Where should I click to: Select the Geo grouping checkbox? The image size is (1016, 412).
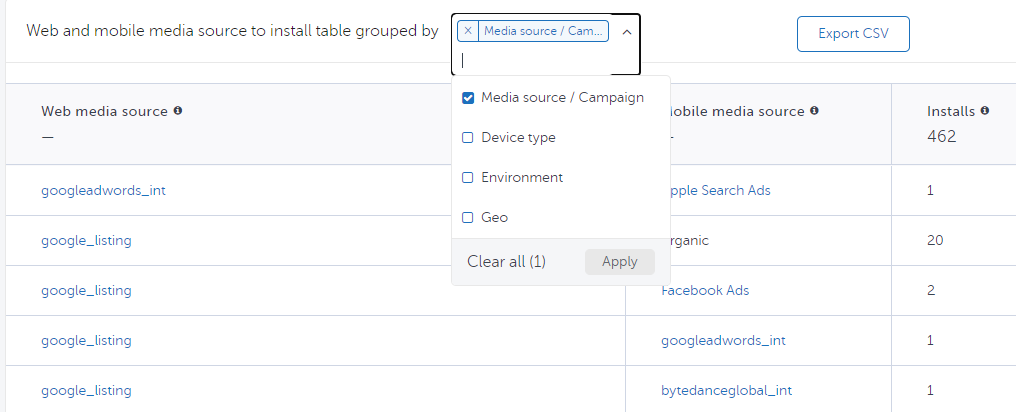click(x=468, y=218)
